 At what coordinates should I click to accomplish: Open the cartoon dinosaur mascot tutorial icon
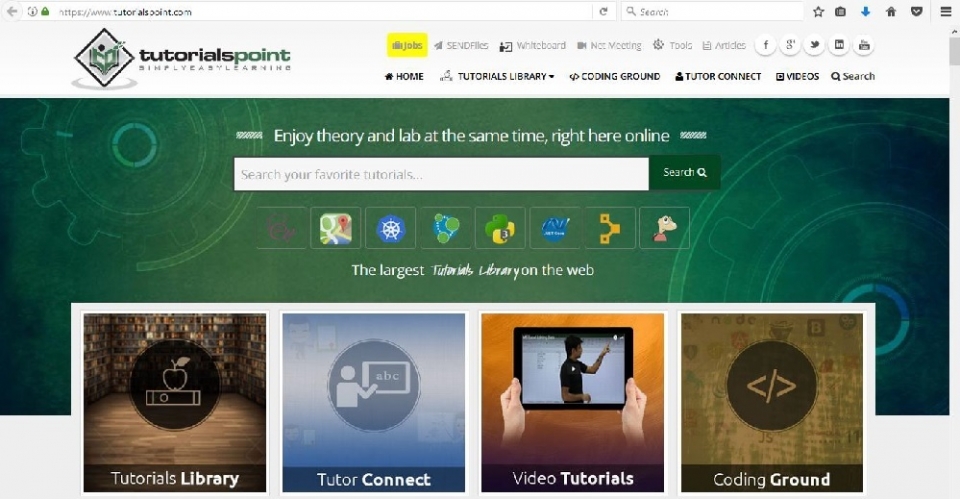coord(664,228)
